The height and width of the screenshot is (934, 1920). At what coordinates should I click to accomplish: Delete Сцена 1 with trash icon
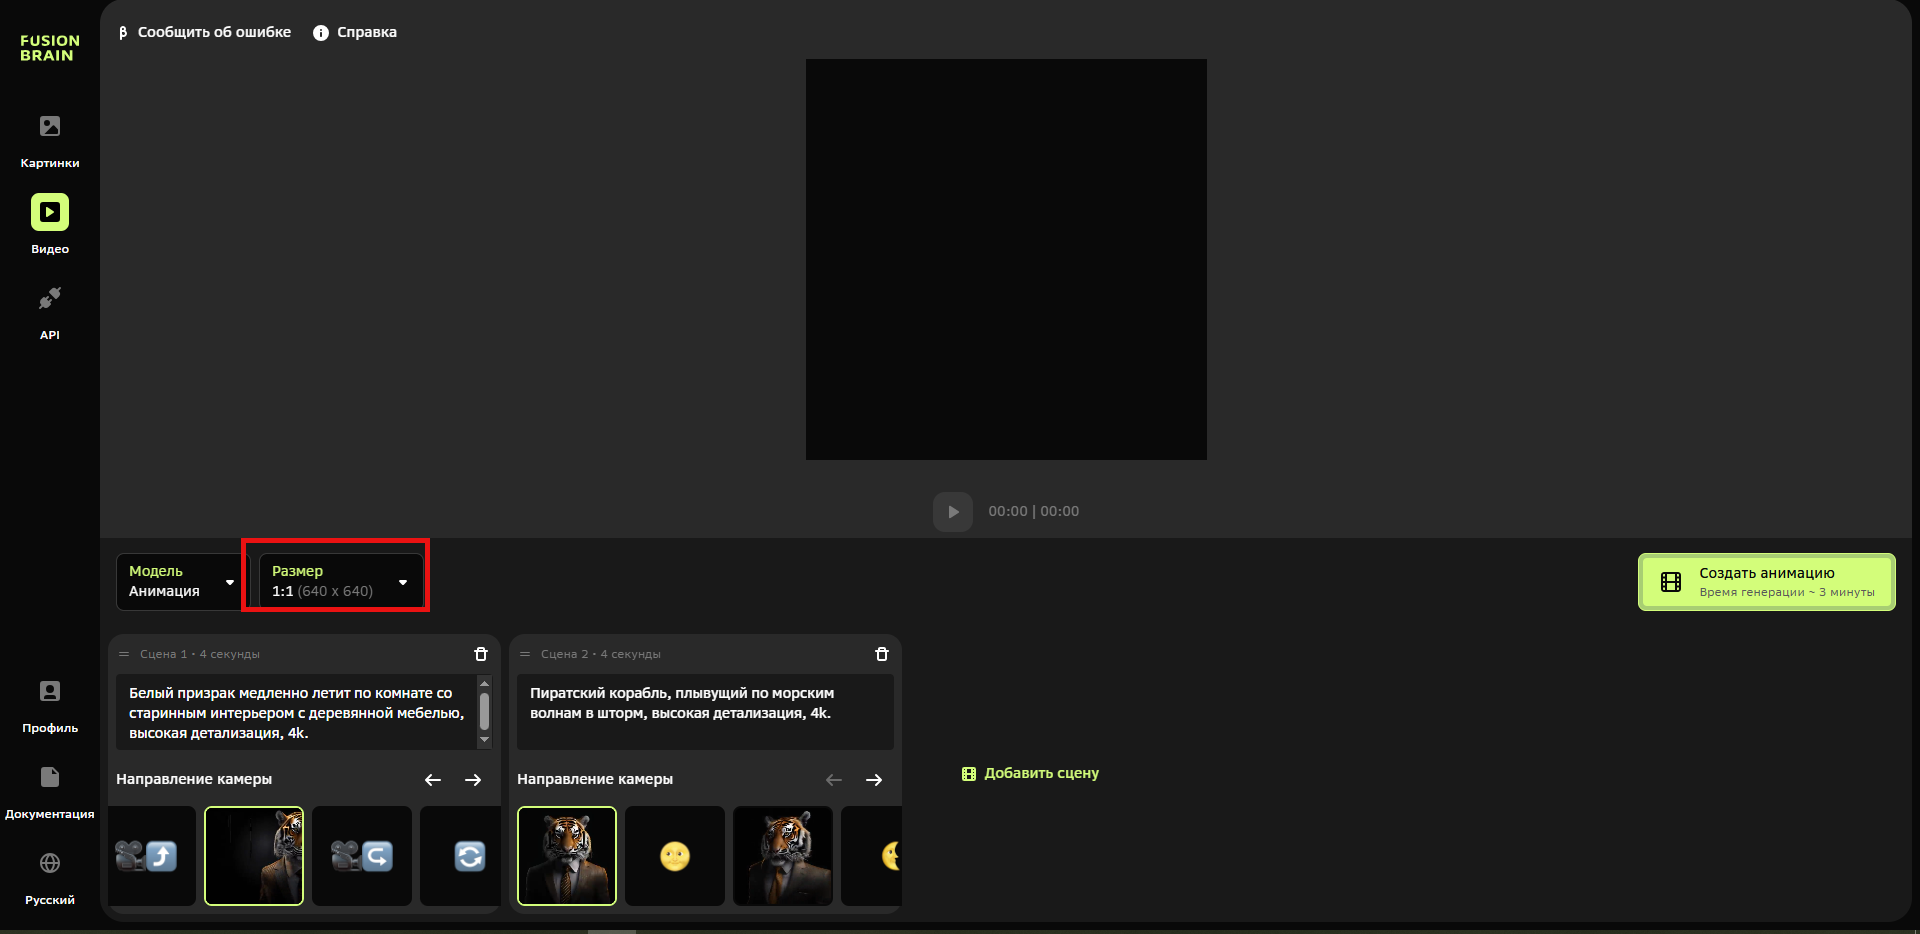481,654
